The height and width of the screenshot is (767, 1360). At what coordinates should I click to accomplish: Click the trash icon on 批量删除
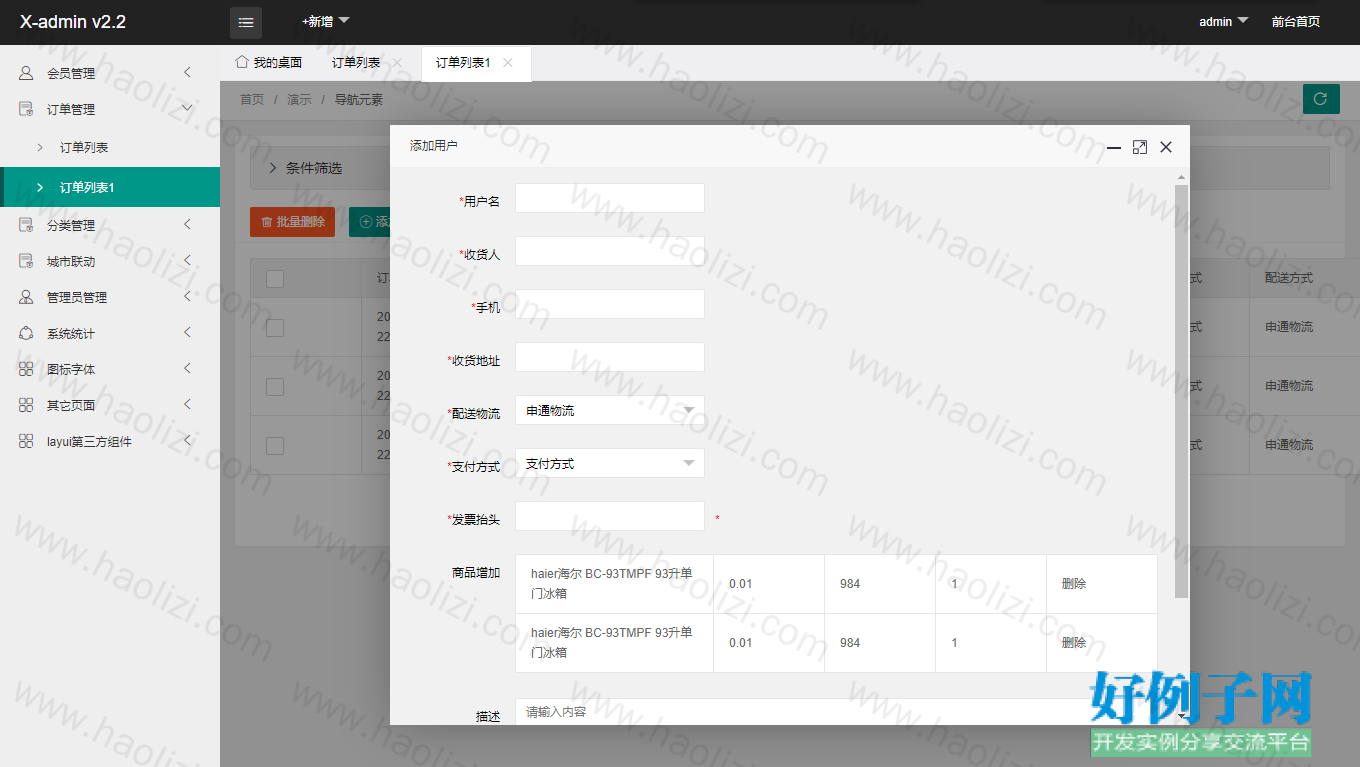[x=266, y=222]
